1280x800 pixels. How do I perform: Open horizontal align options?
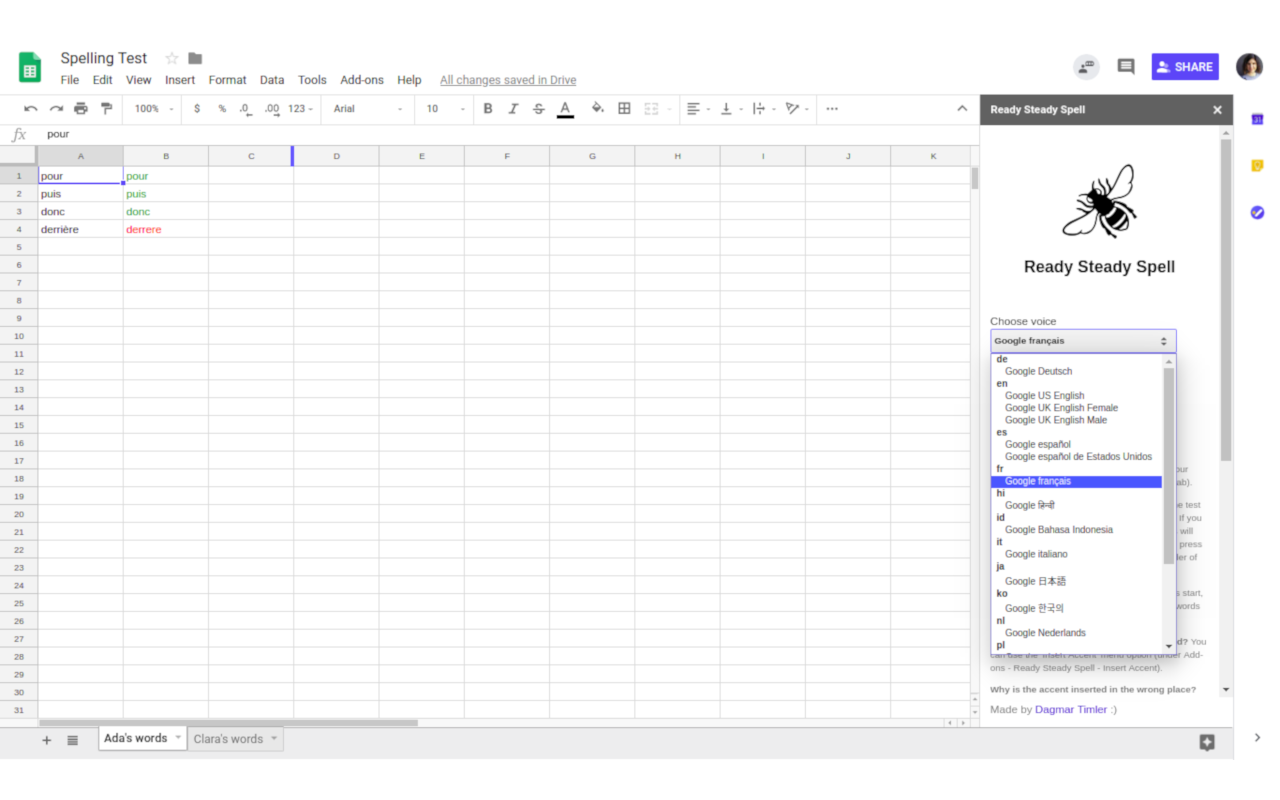point(698,108)
